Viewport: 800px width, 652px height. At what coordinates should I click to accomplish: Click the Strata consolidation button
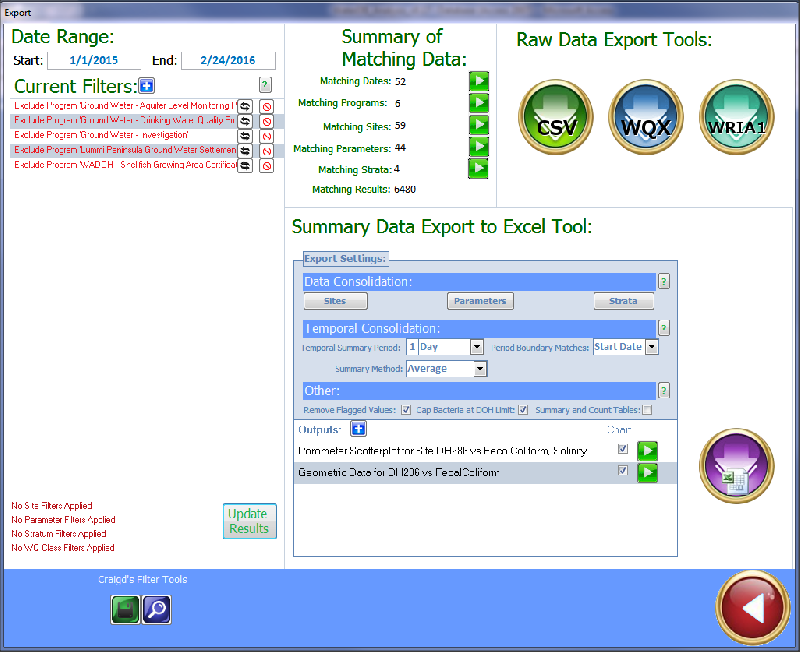pyautogui.click(x=623, y=301)
